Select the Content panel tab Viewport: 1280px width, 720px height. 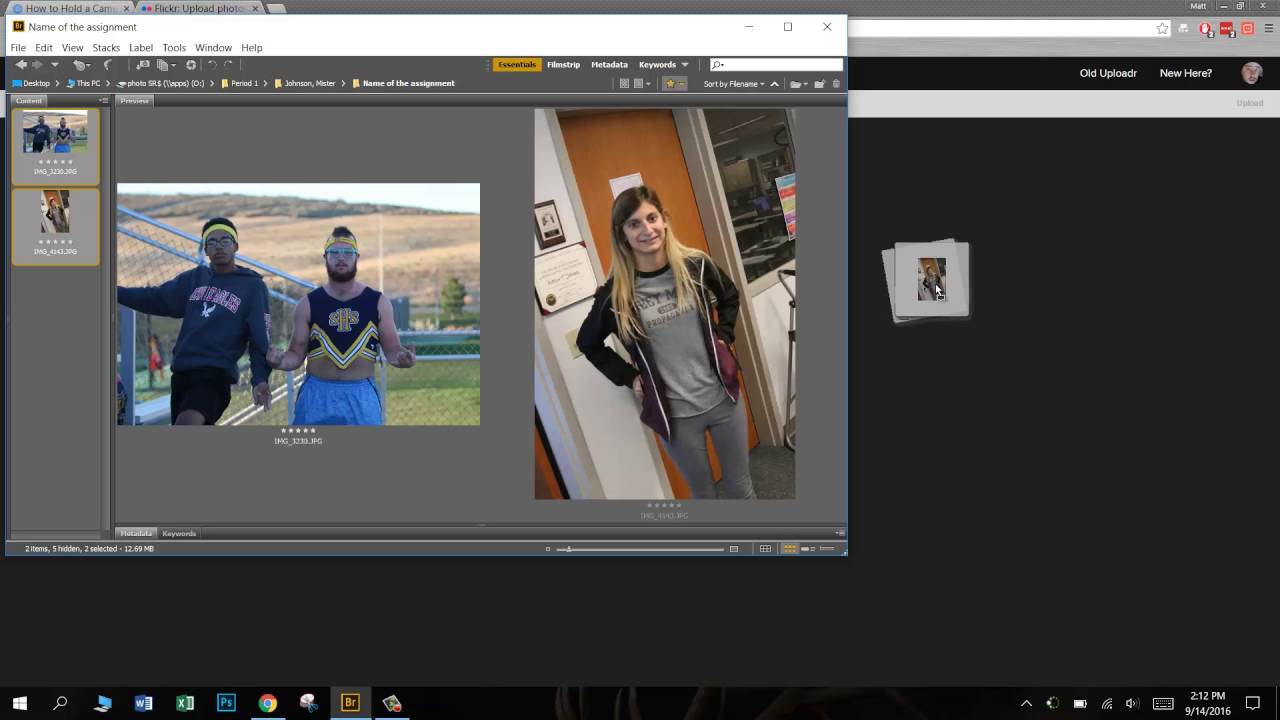point(29,101)
